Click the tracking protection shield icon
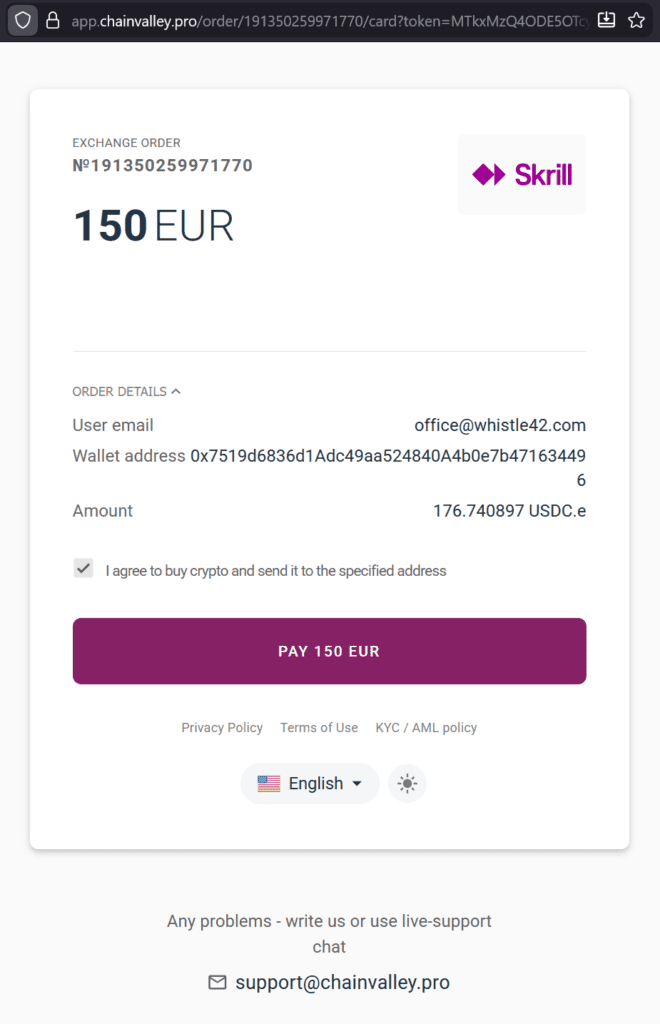The width and height of the screenshot is (660, 1024). (23, 20)
